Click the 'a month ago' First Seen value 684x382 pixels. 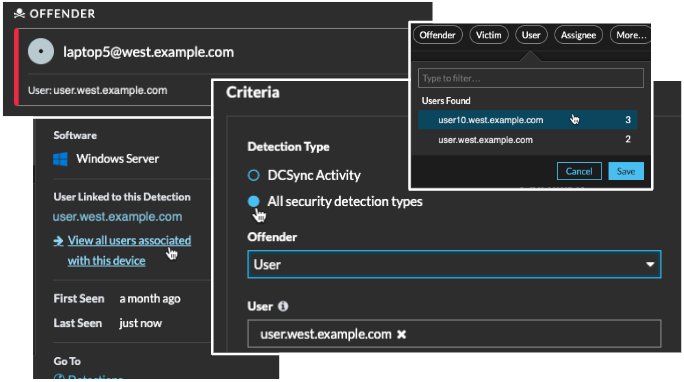coord(150,299)
